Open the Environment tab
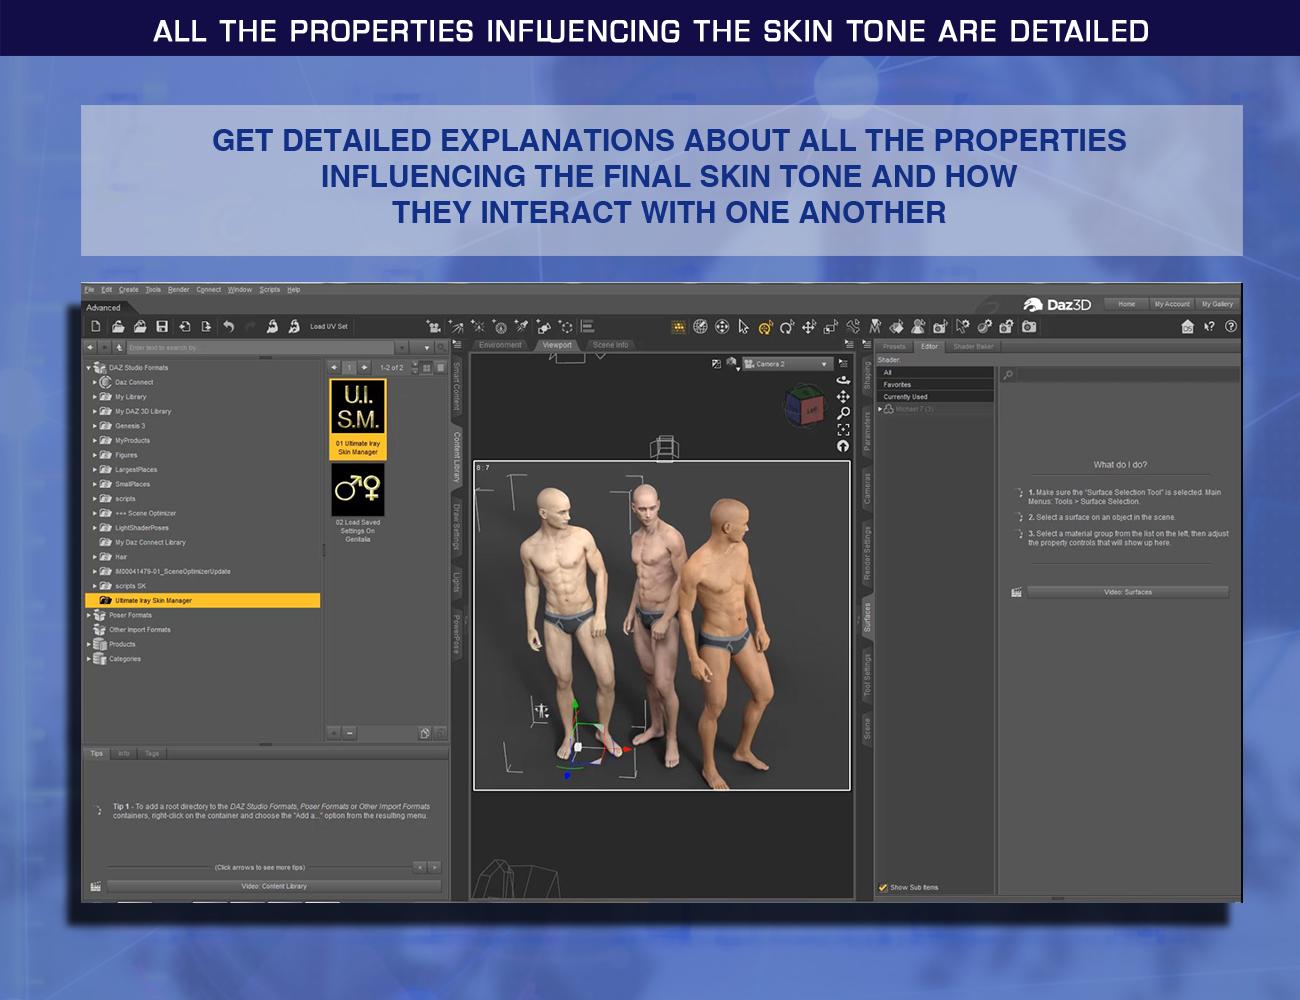Viewport: 1300px width, 1000px height. tap(500, 345)
